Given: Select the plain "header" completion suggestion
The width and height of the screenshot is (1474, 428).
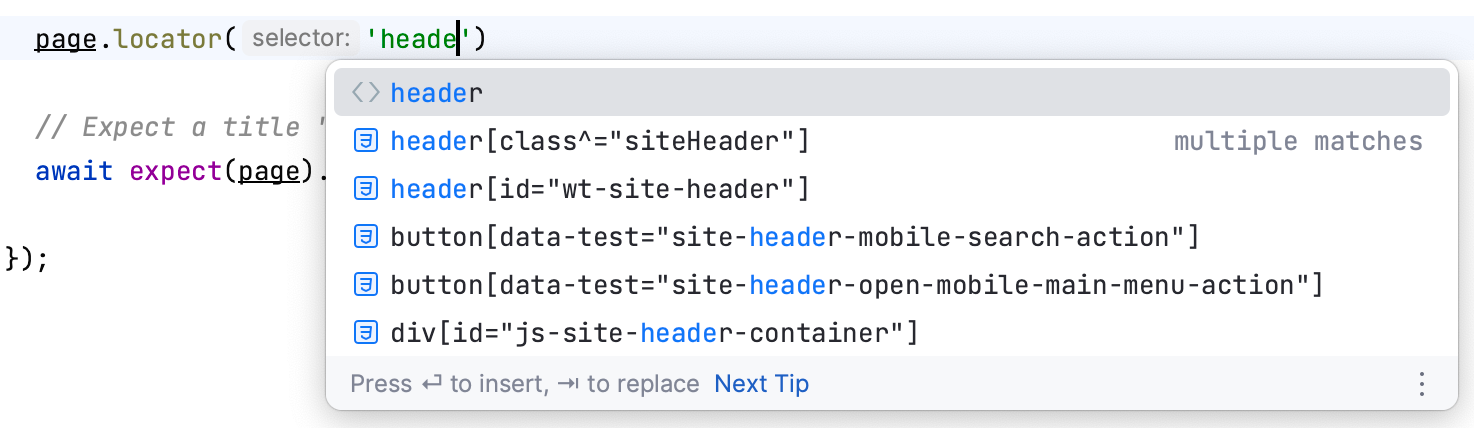Looking at the screenshot, I should [437, 93].
